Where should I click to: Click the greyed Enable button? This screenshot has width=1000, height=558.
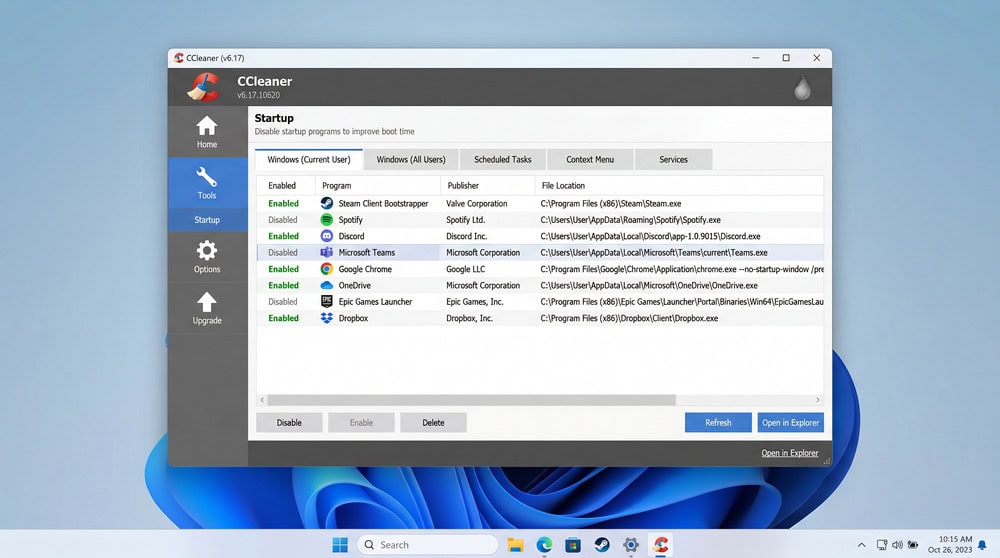point(361,422)
